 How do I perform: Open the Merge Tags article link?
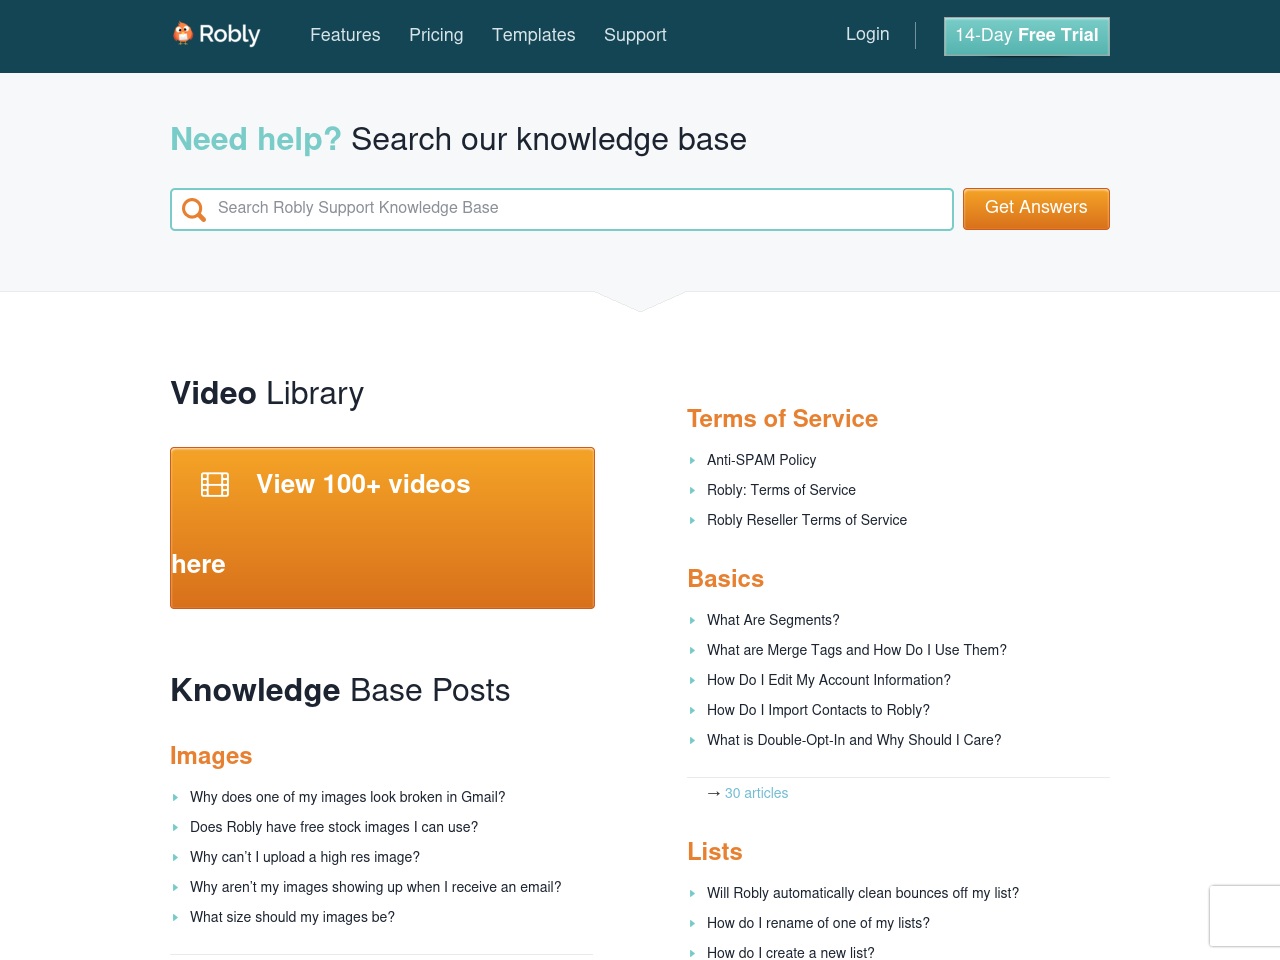tap(857, 650)
